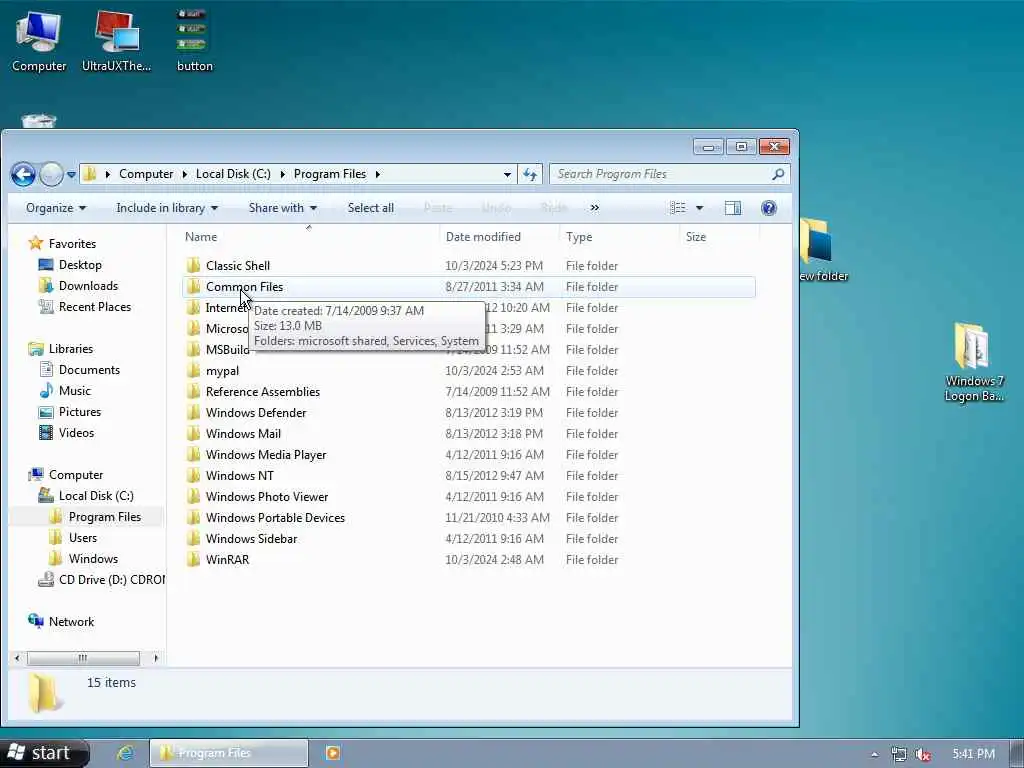The height and width of the screenshot is (768, 1024).
Task: Select the Common Files folder icon
Action: click(193, 287)
